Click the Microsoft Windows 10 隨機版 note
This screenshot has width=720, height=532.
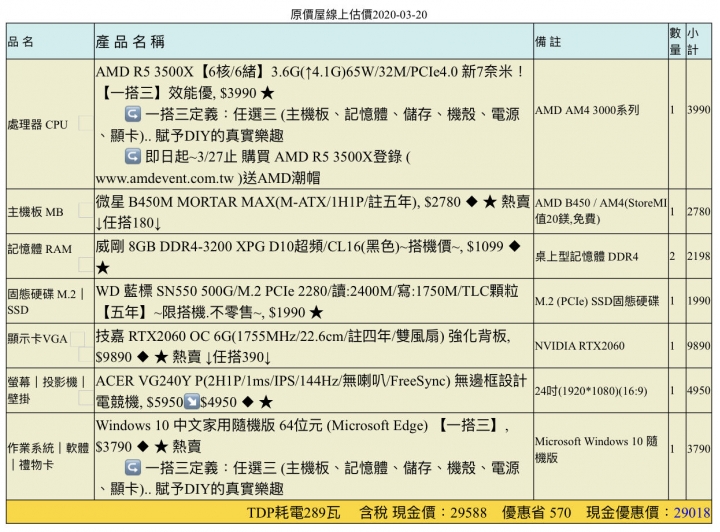tap(596, 449)
